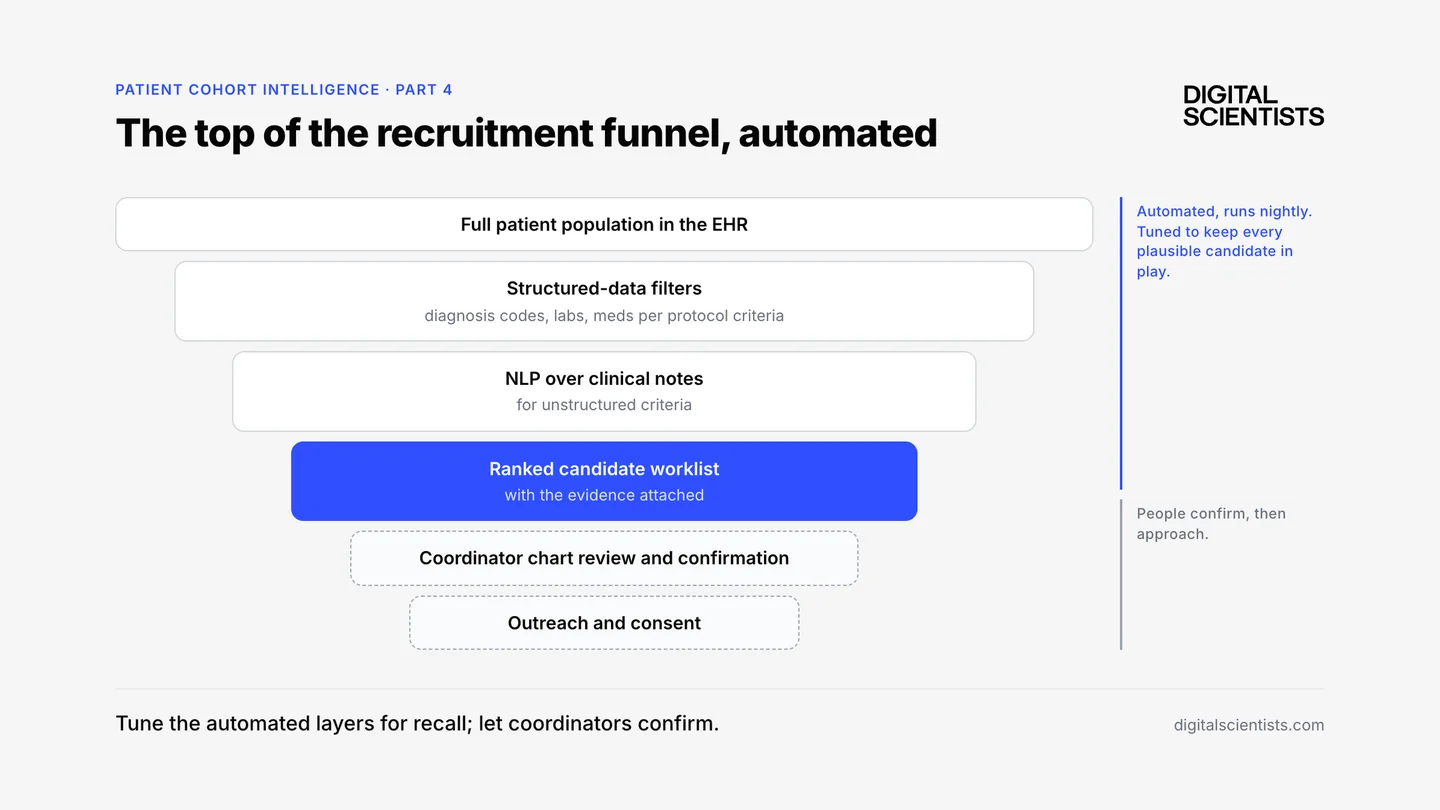The width and height of the screenshot is (1440, 810).
Task: Click 'with the evidence attached' subtitle
Action: pyautogui.click(x=604, y=495)
